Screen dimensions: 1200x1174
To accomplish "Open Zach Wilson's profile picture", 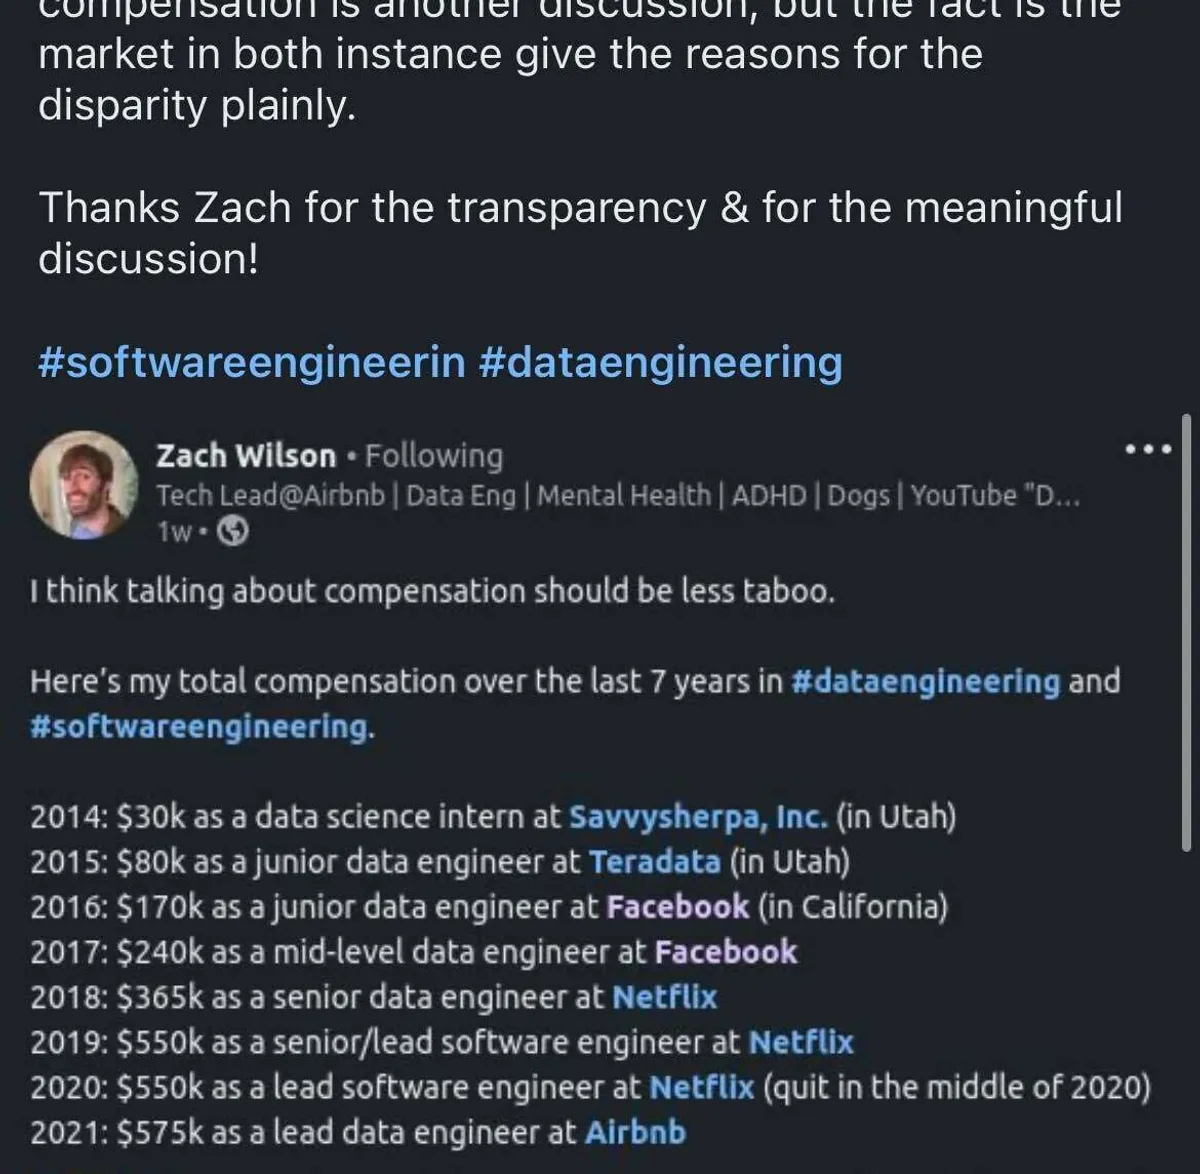I will pyautogui.click(x=83, y=485).
